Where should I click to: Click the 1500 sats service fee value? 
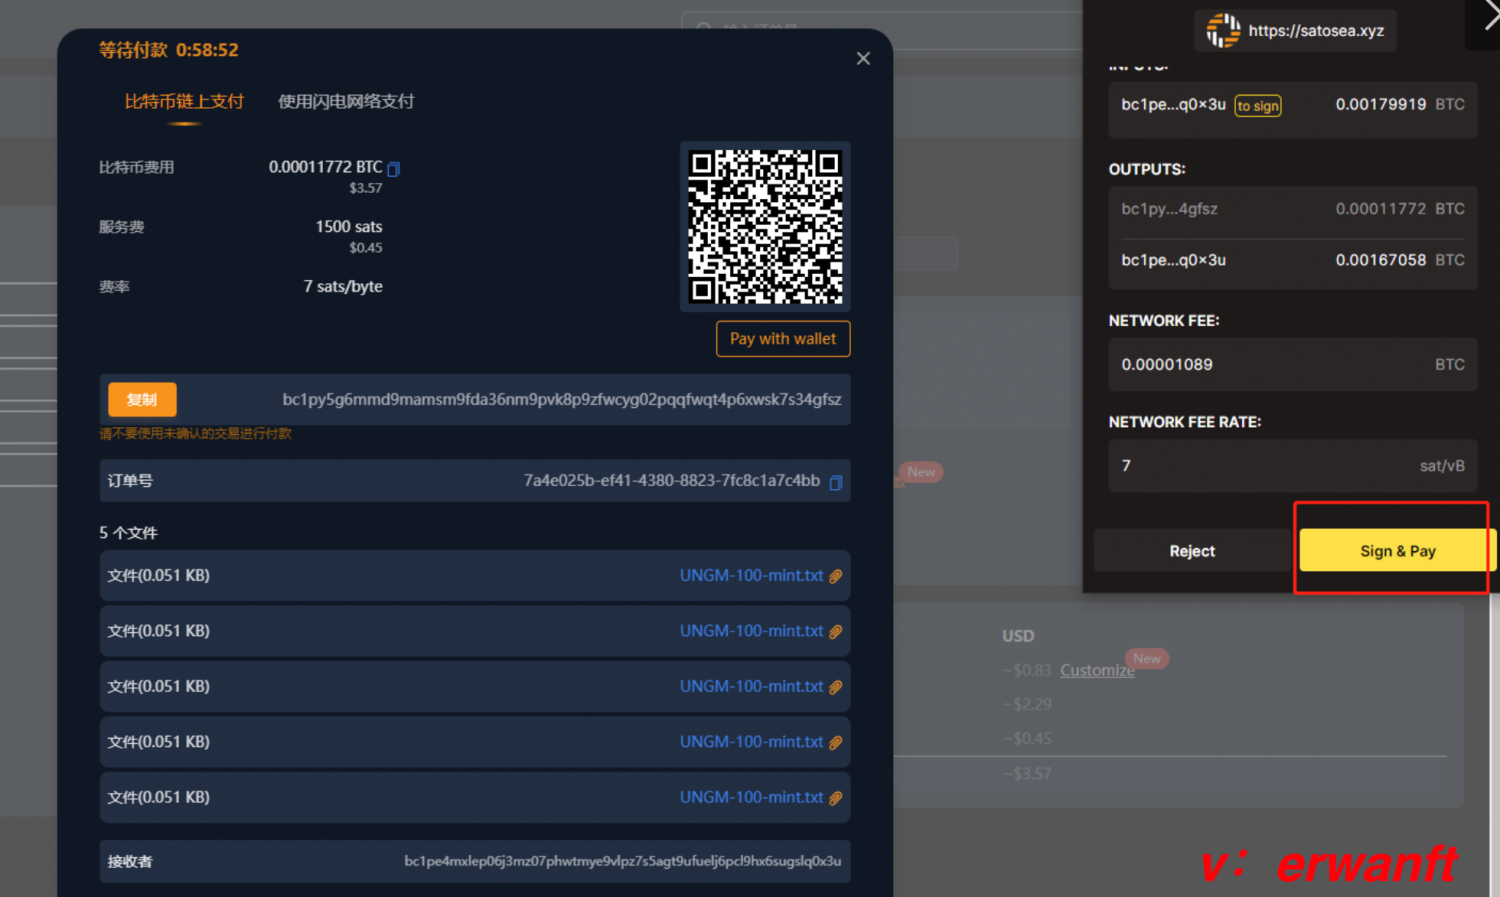[349, 227]
